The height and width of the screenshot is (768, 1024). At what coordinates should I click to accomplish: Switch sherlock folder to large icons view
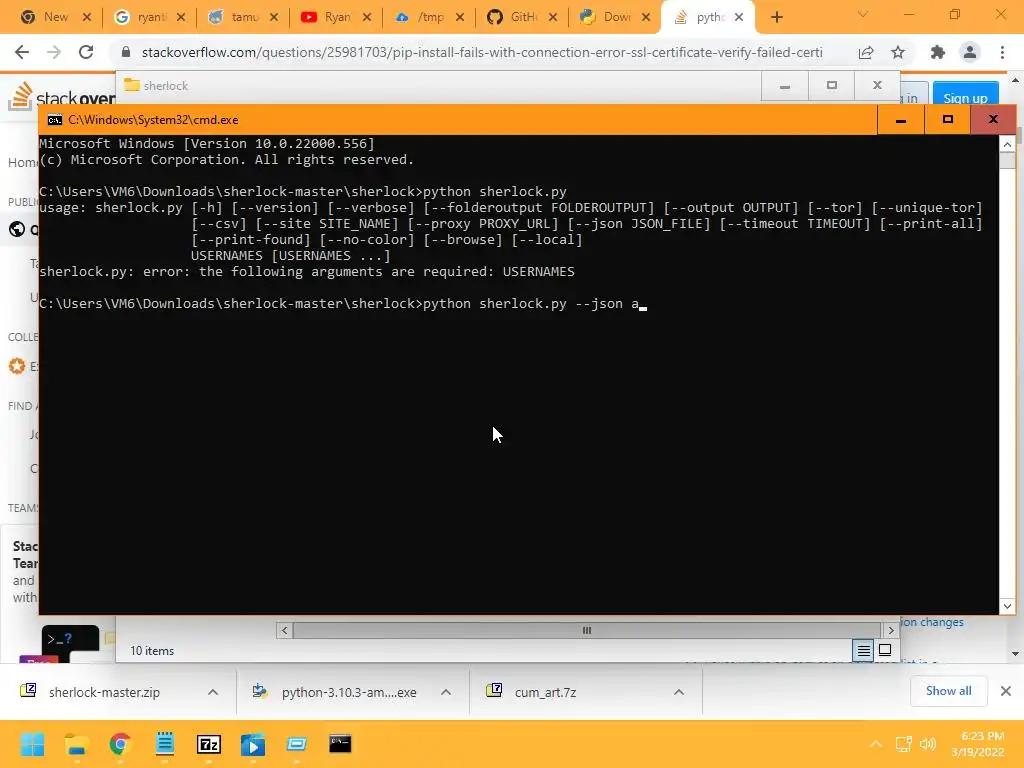tap(885, 650)
